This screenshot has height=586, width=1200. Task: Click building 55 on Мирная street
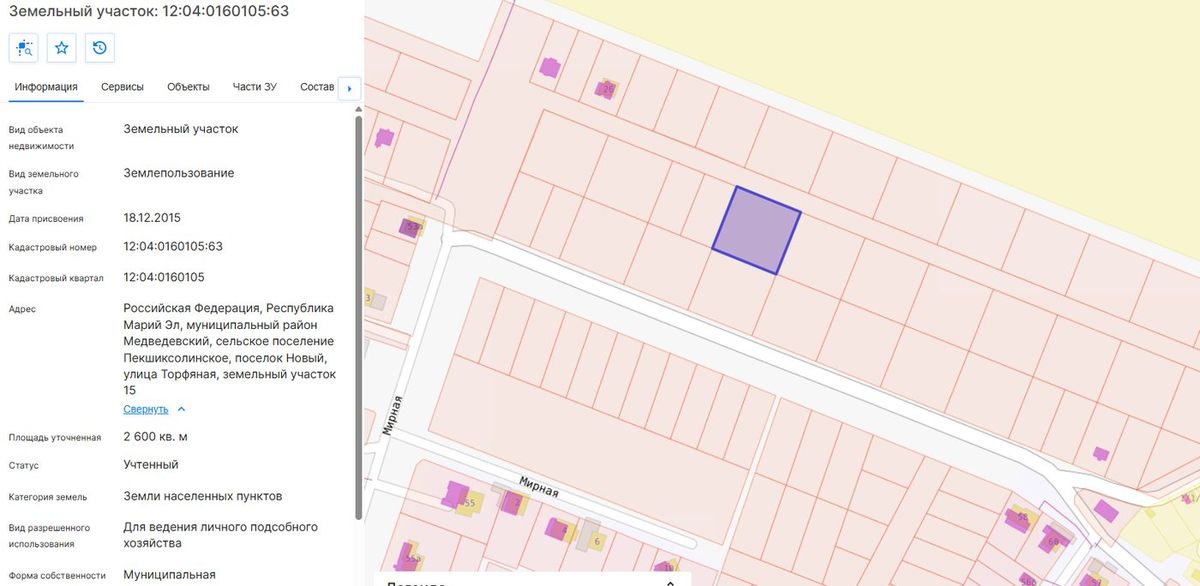pos(469,503)
